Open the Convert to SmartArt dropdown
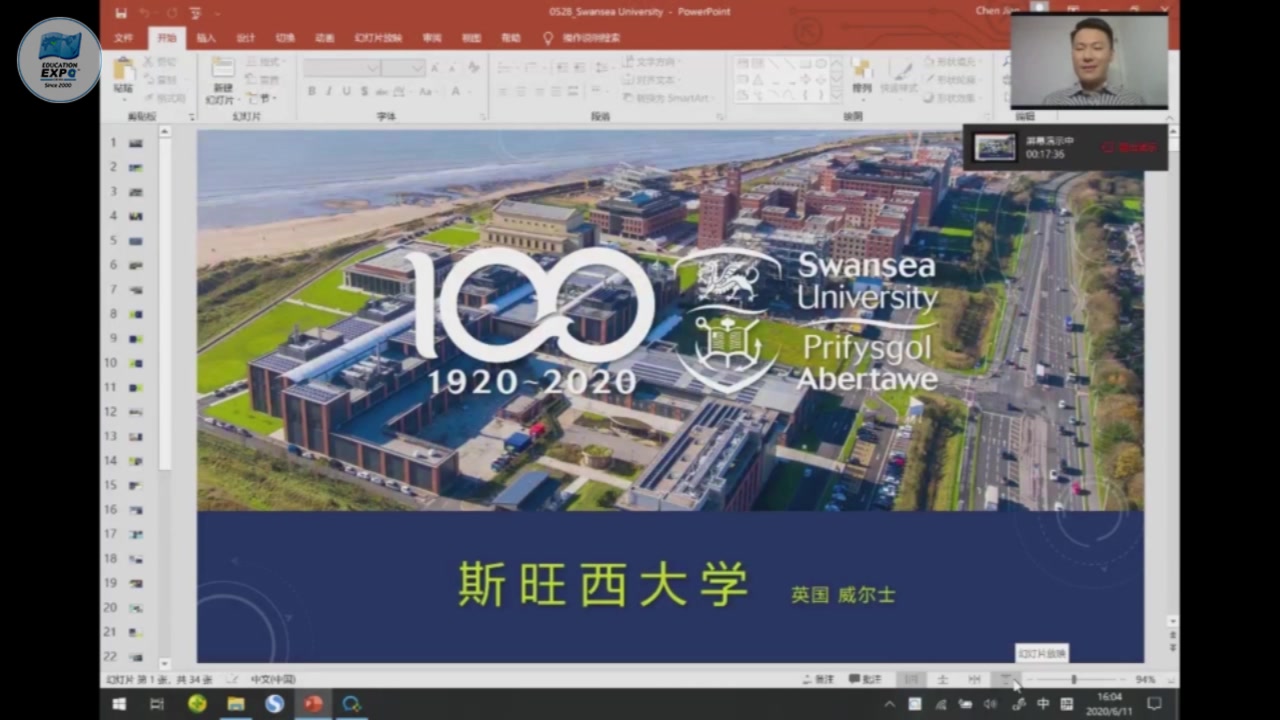The height and width of the screenshot is (720, 1280). (669, 98)
